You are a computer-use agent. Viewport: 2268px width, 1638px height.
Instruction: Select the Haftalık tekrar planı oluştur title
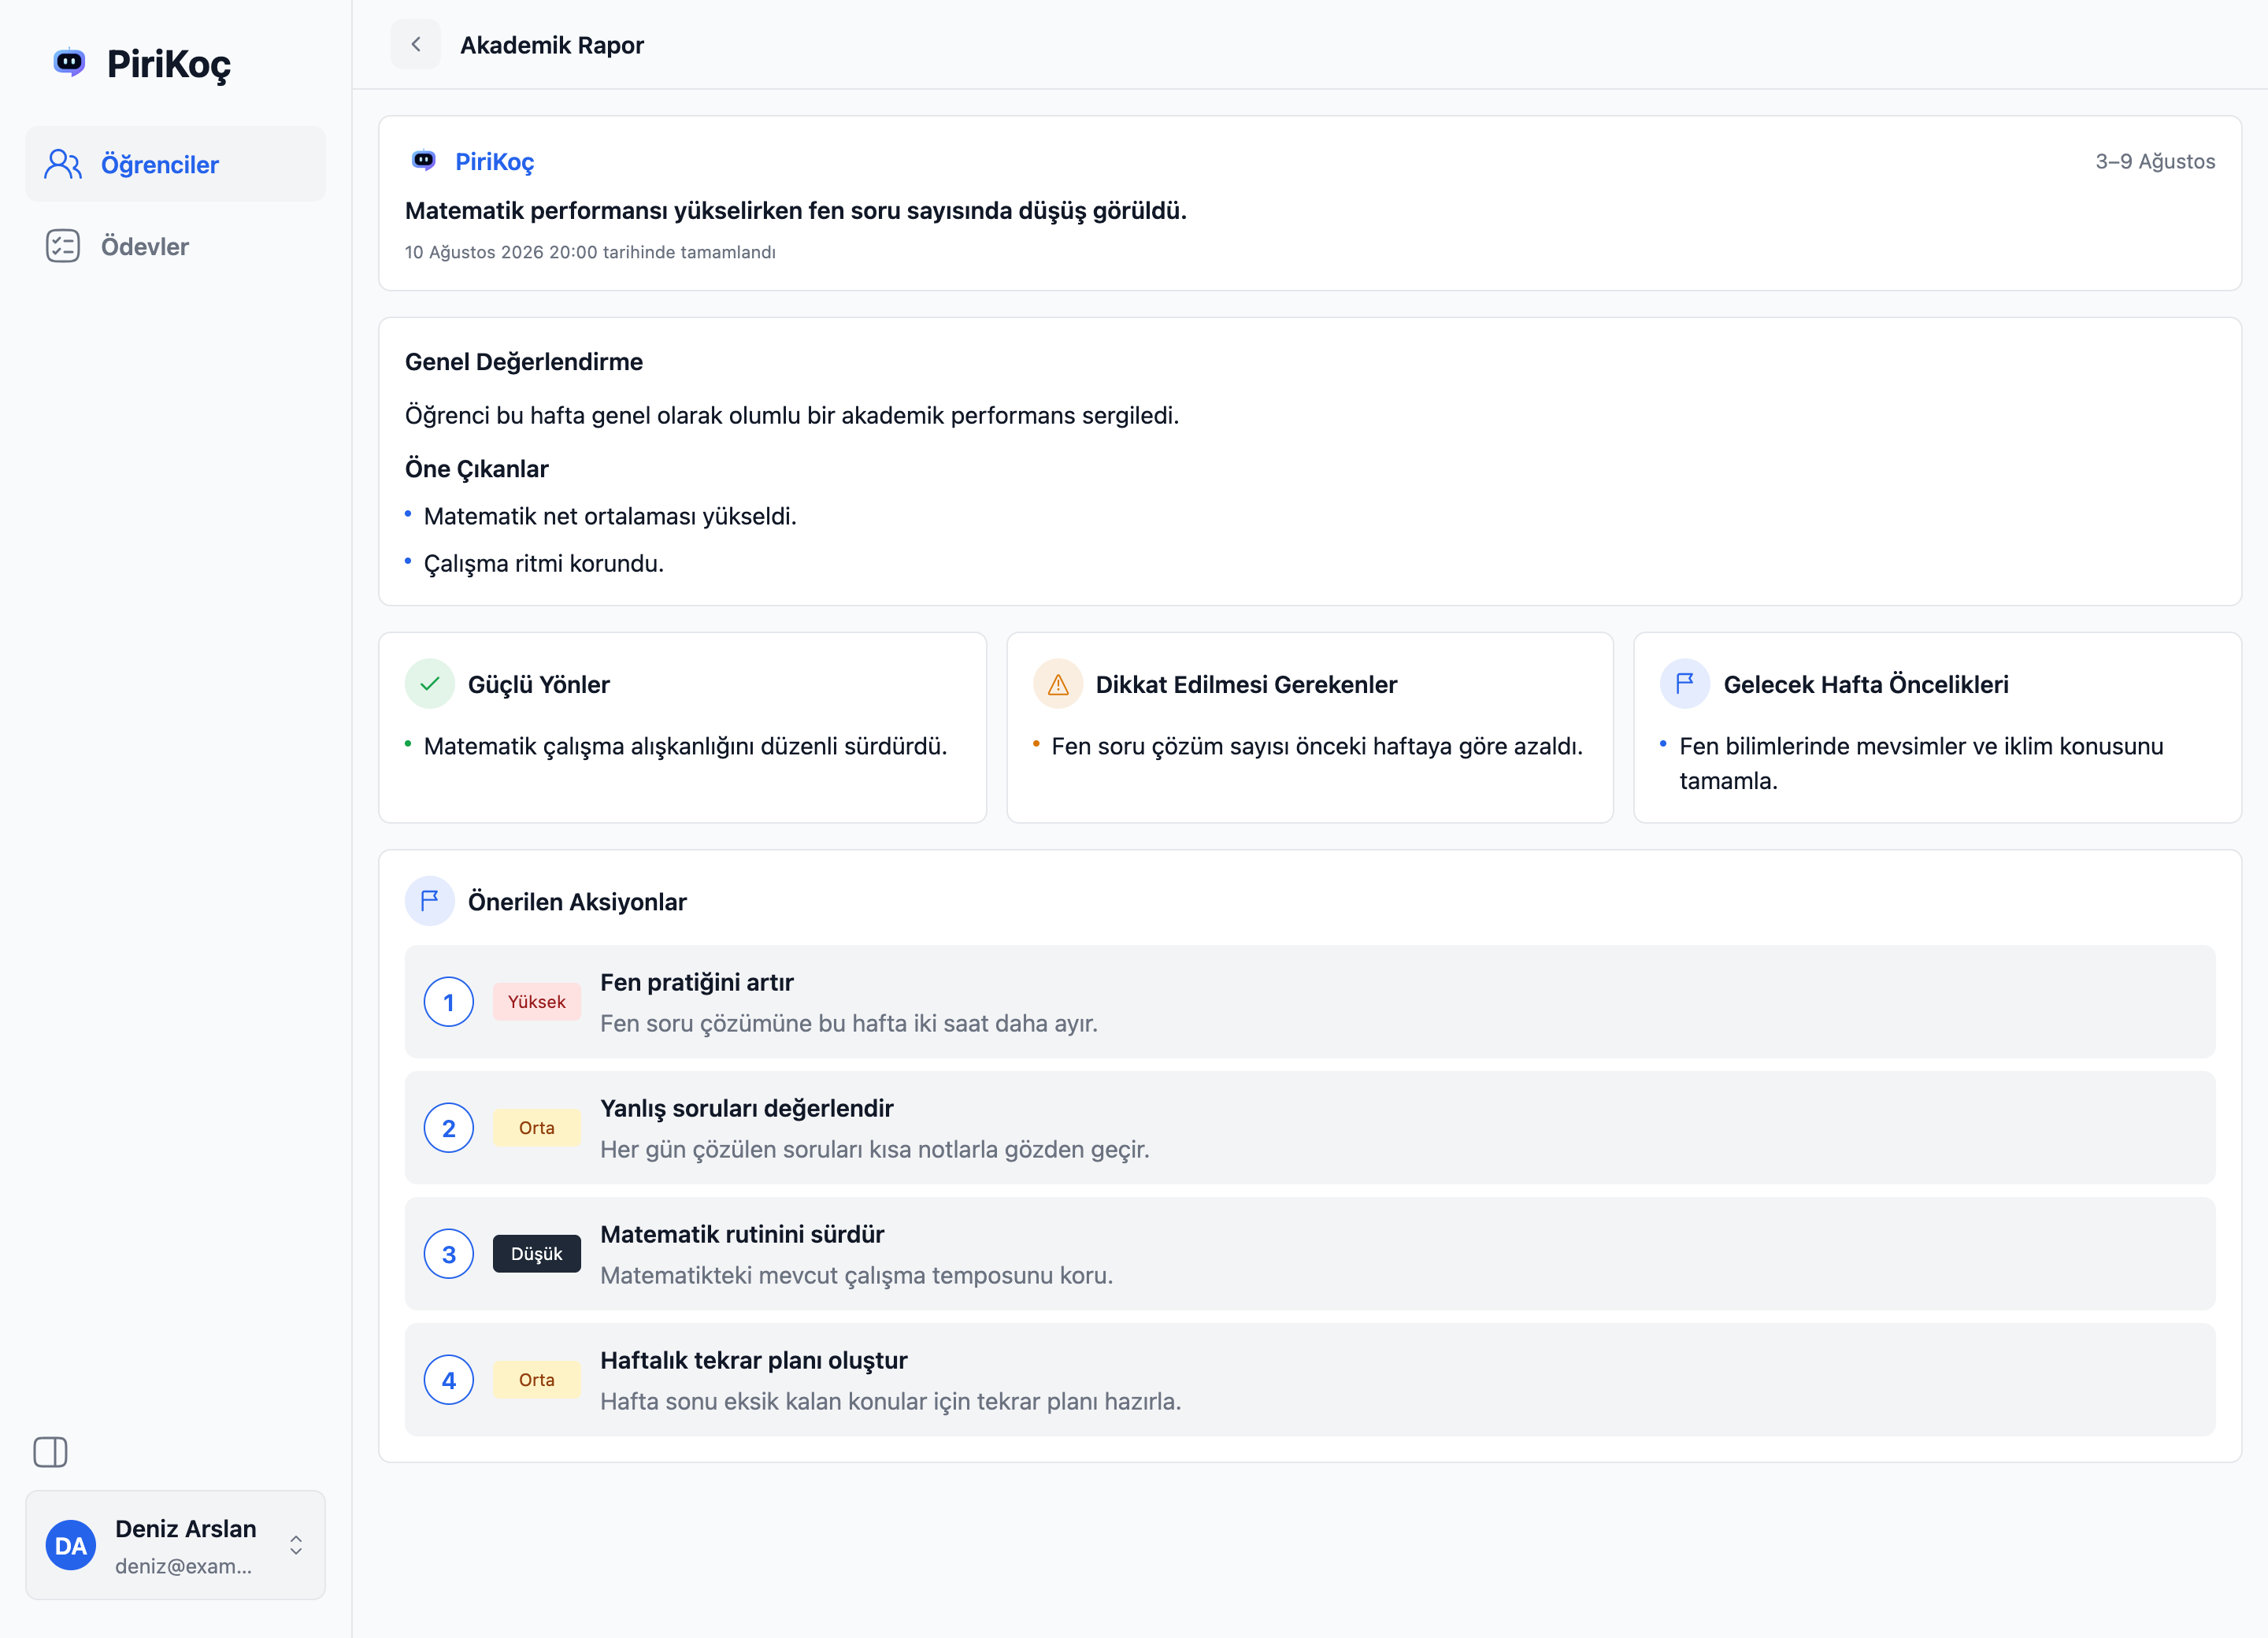coord(754,1360)
